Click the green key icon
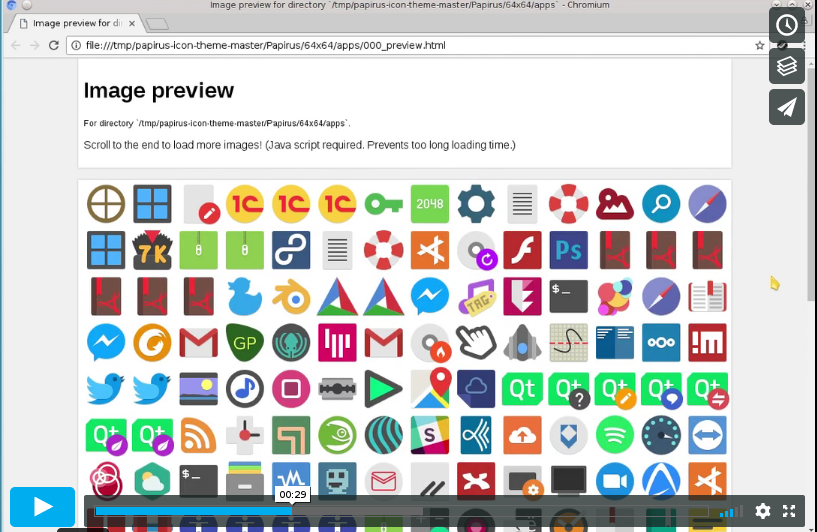817x532 pixels. tap(383, 204)
